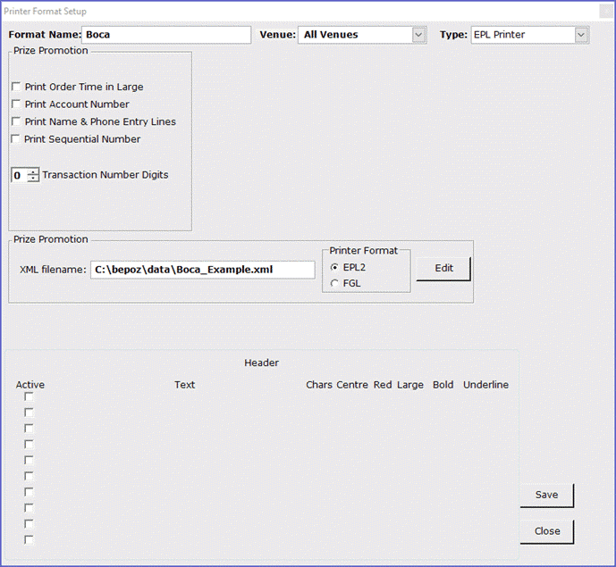Decrease Transaction Number Digits with down arrow
The height and width of the screenshot is (567, 616).
tap(34, 179)
